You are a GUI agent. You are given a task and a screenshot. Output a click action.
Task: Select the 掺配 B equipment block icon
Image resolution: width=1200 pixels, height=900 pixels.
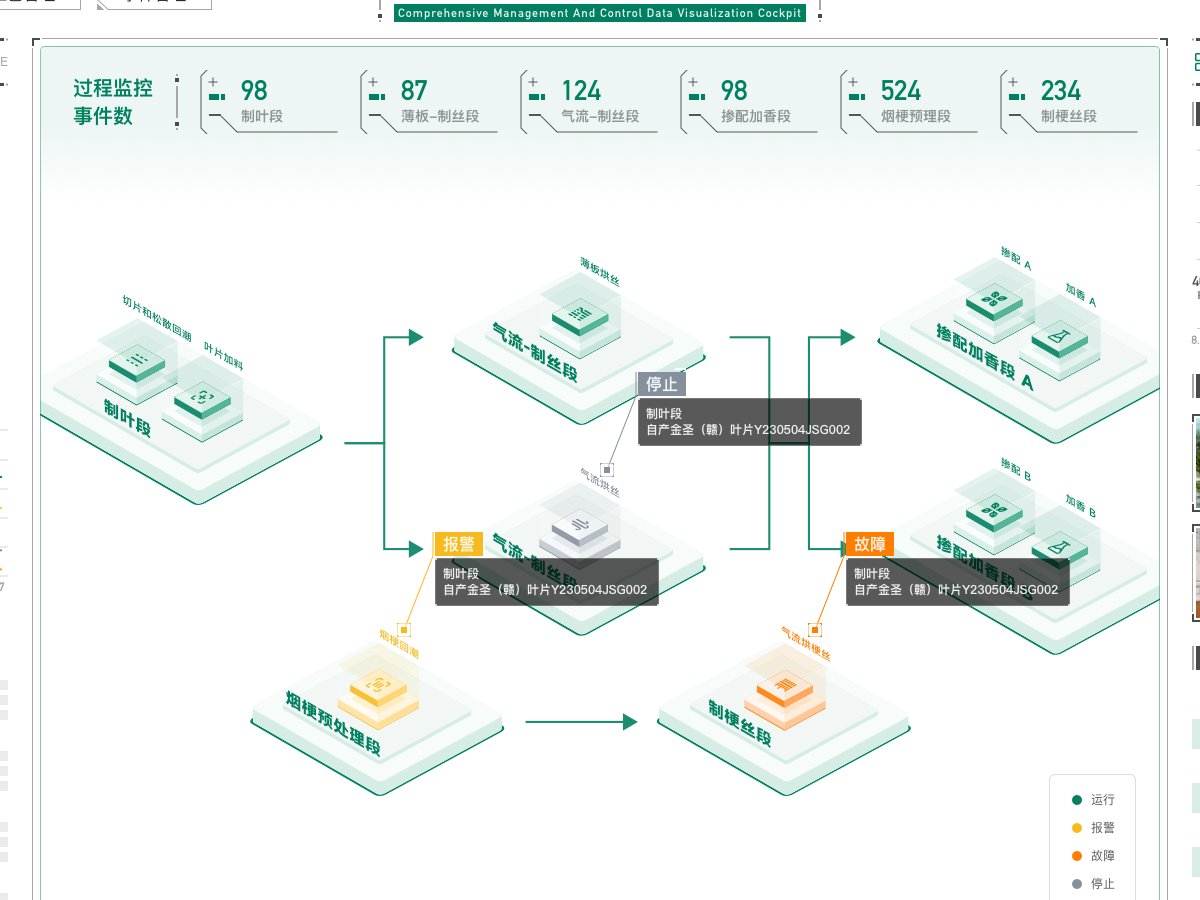[x=994, y=511]
